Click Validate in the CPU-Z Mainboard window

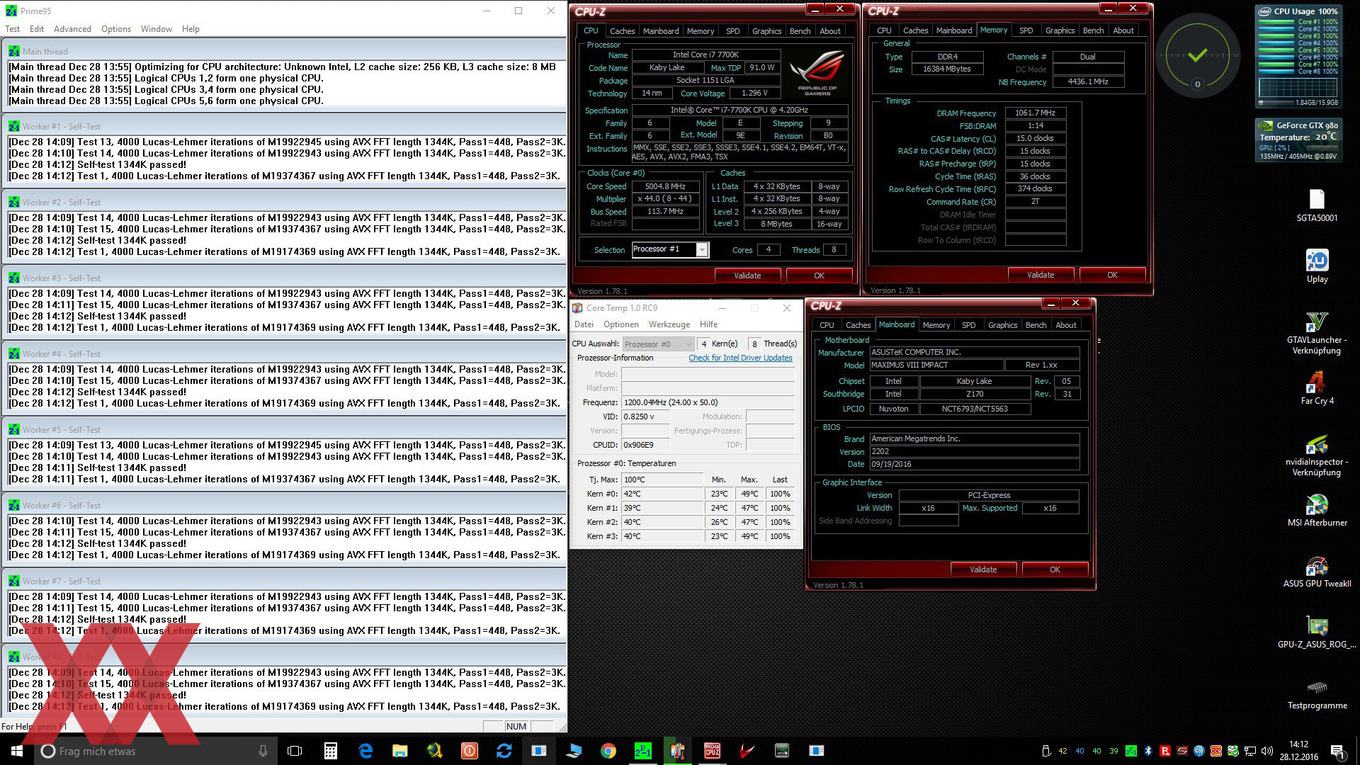(983, 570)
